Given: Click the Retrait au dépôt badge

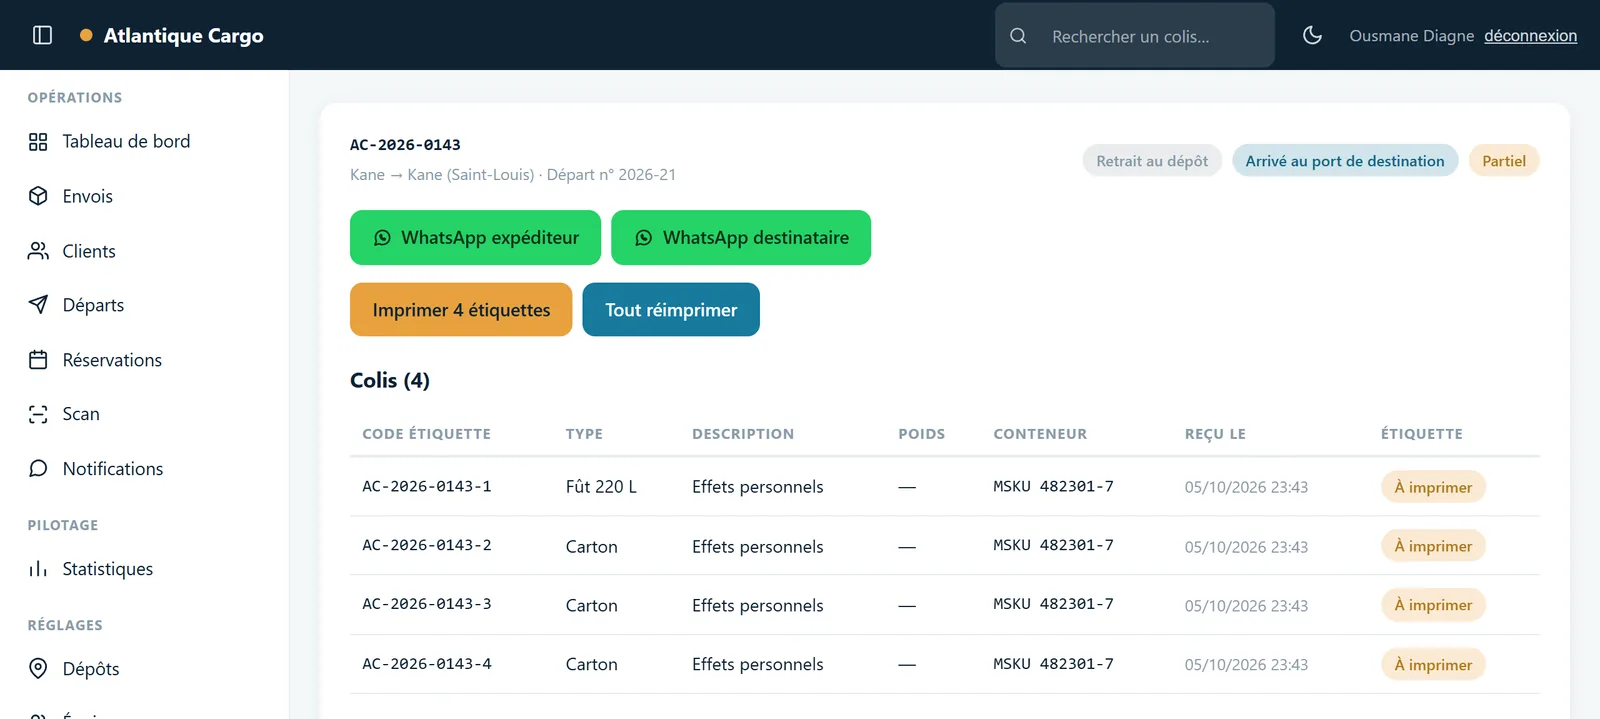Looking at the screenshot, I should click(1152, 161).
